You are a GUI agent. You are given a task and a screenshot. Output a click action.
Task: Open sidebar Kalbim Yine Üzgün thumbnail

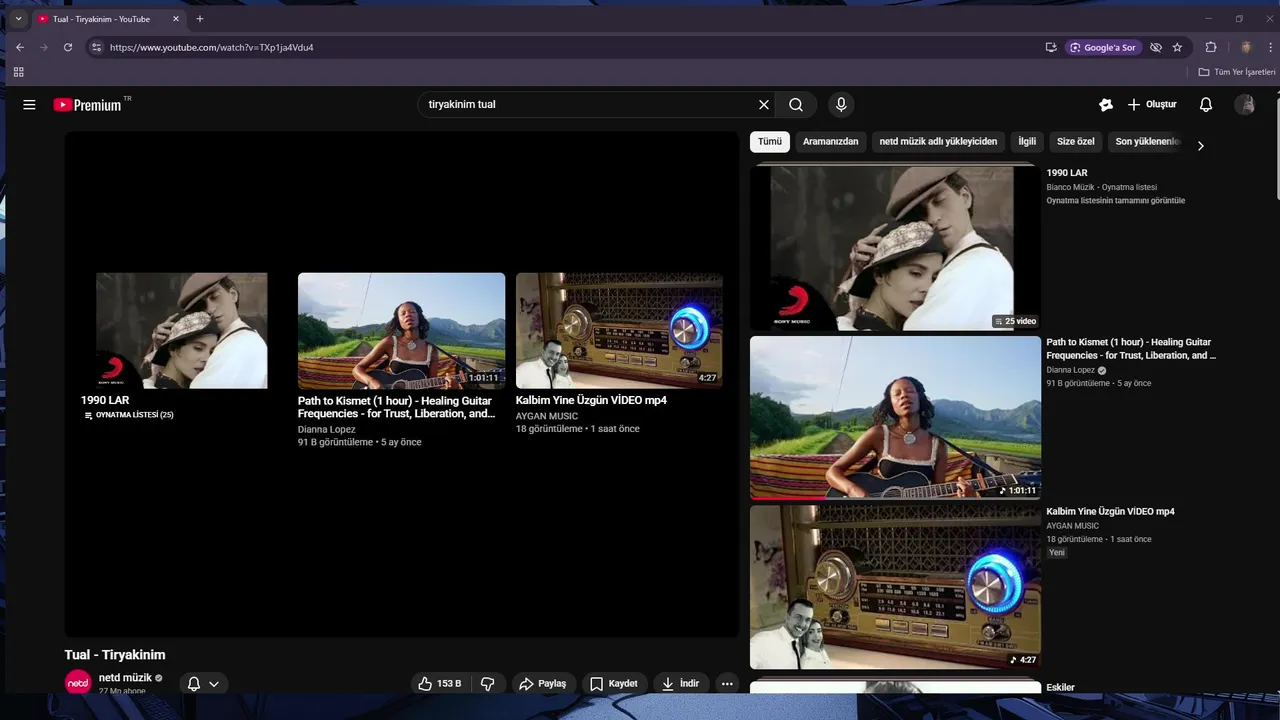[x=895, y=587]
